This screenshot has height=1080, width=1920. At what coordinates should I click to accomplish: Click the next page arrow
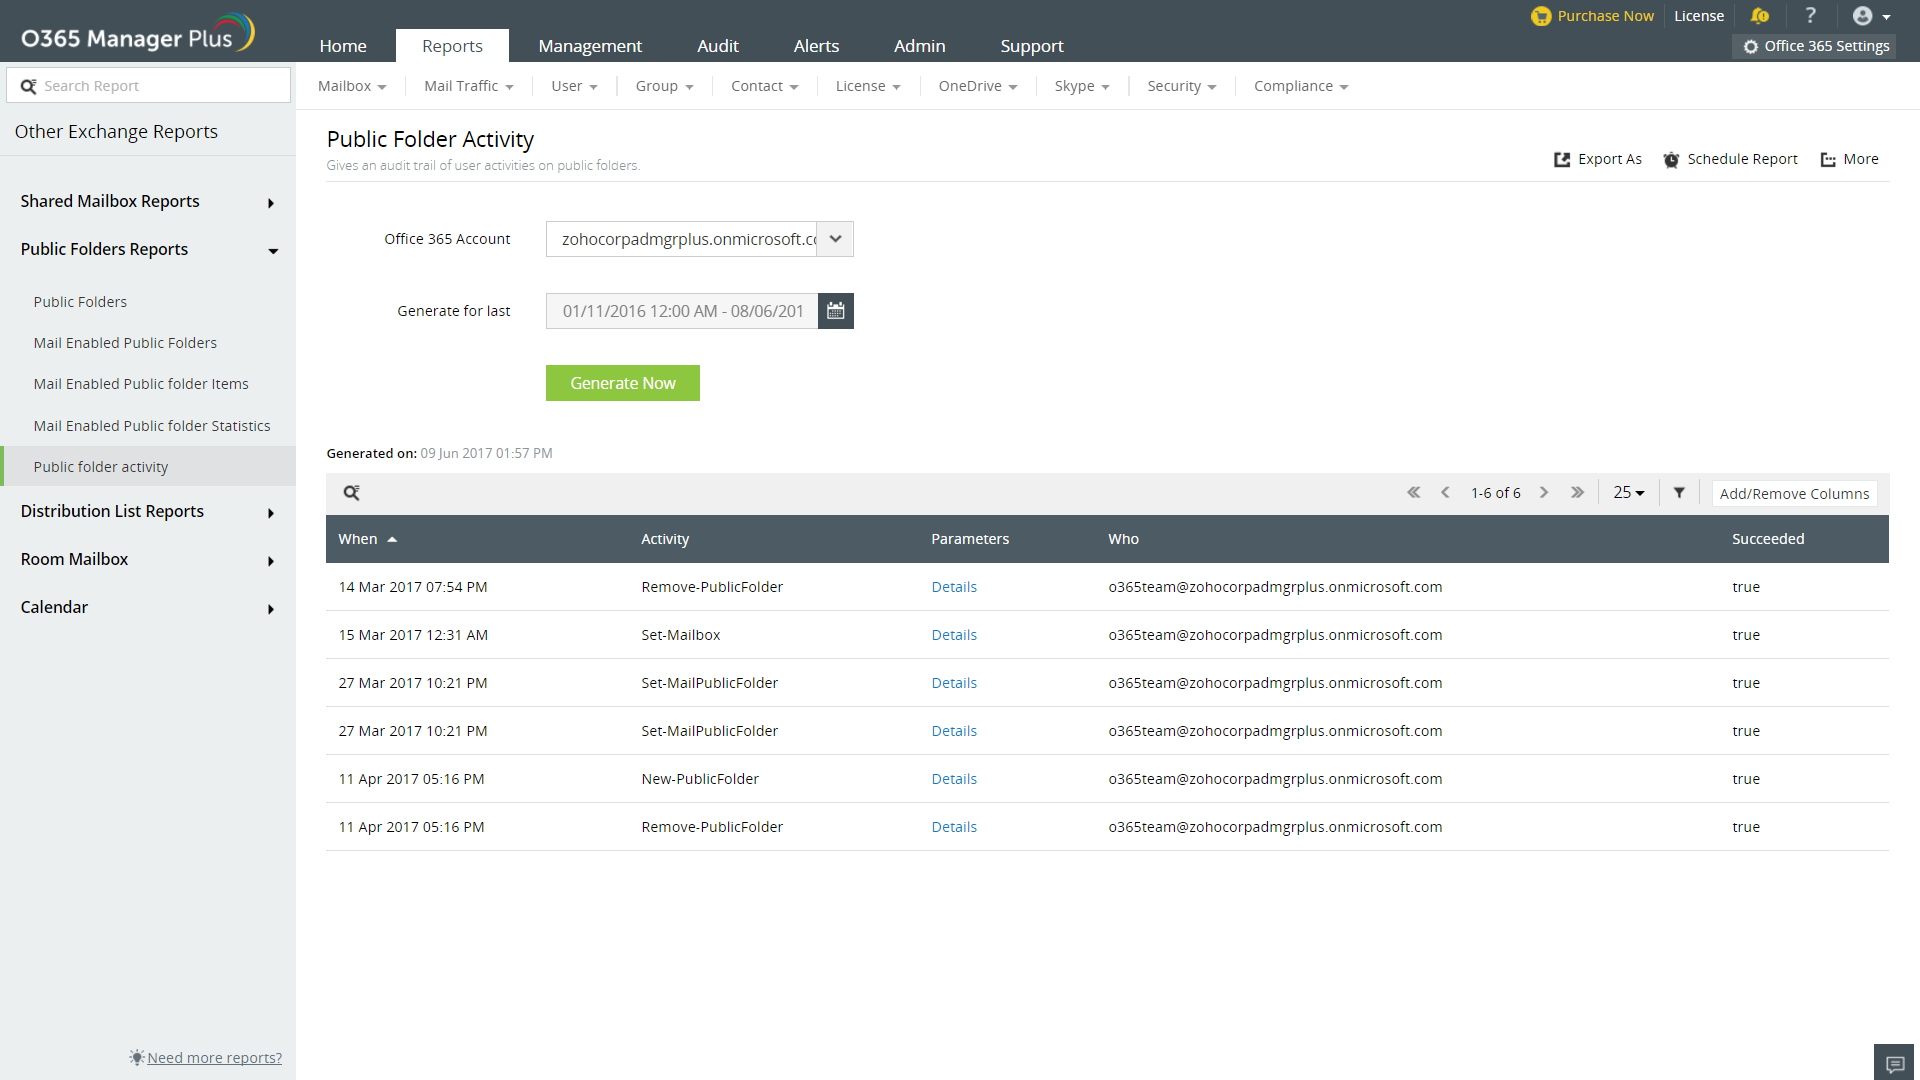[x=1544, y=492]
